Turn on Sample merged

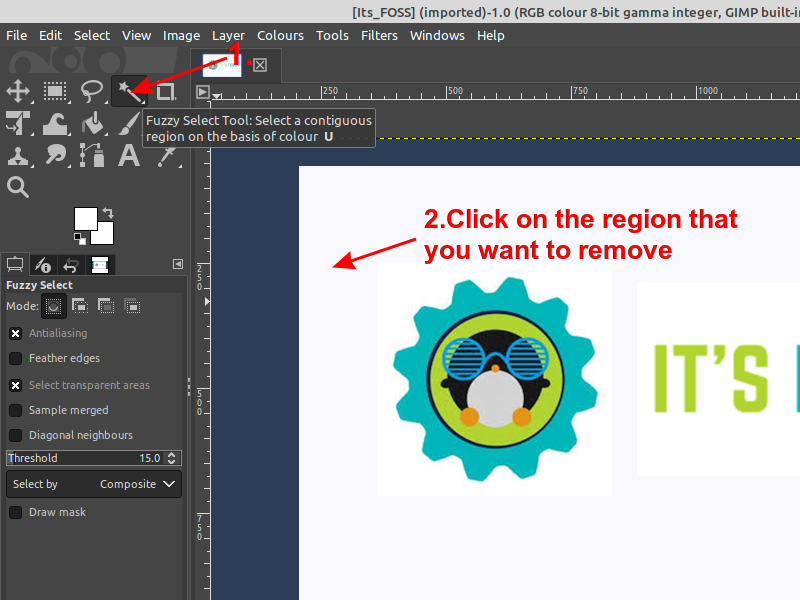click(13, 410)
